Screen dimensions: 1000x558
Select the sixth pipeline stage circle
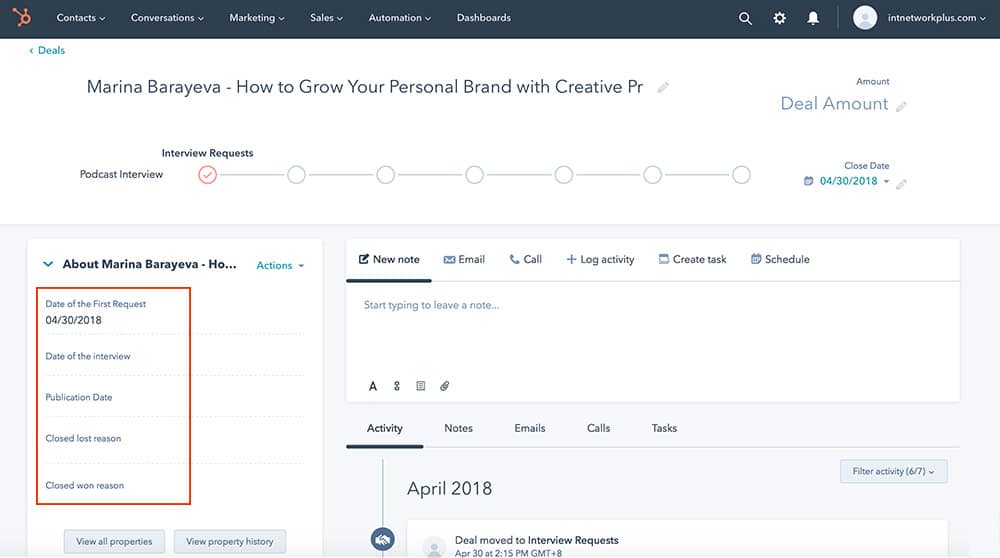pos(652,175)
